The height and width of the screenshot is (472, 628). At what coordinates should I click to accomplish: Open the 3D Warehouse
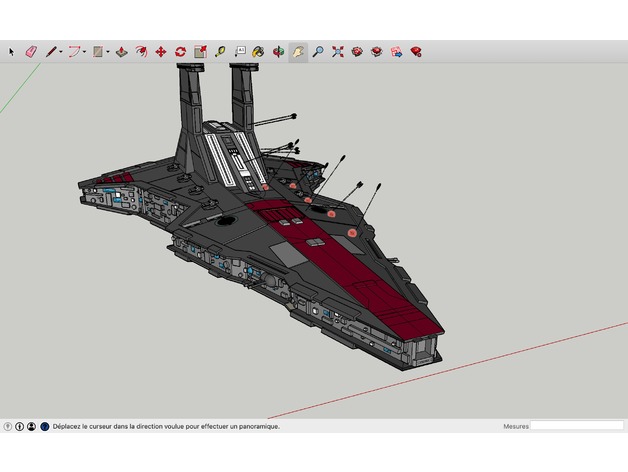(x=357, y=51)
